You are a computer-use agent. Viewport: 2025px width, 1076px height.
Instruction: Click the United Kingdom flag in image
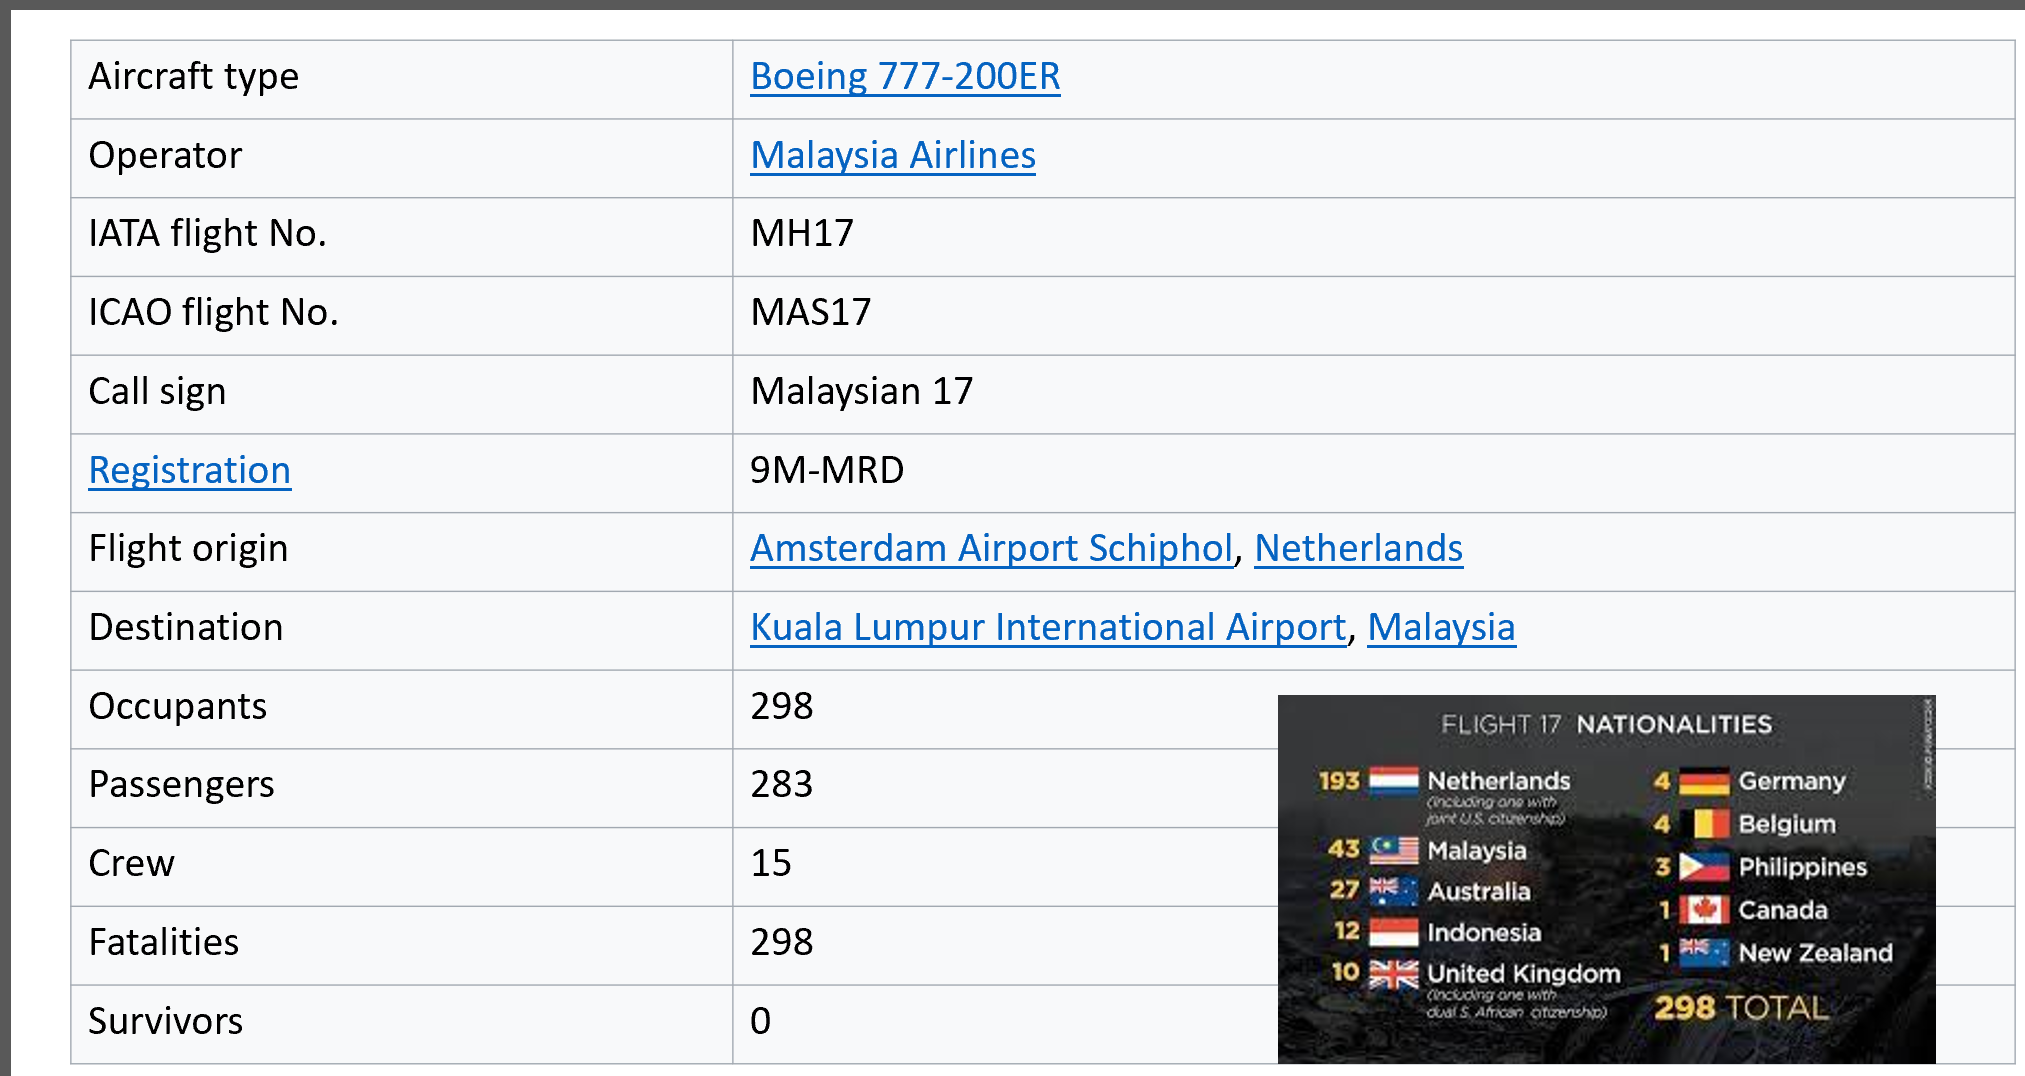[x=1393, y=973]
